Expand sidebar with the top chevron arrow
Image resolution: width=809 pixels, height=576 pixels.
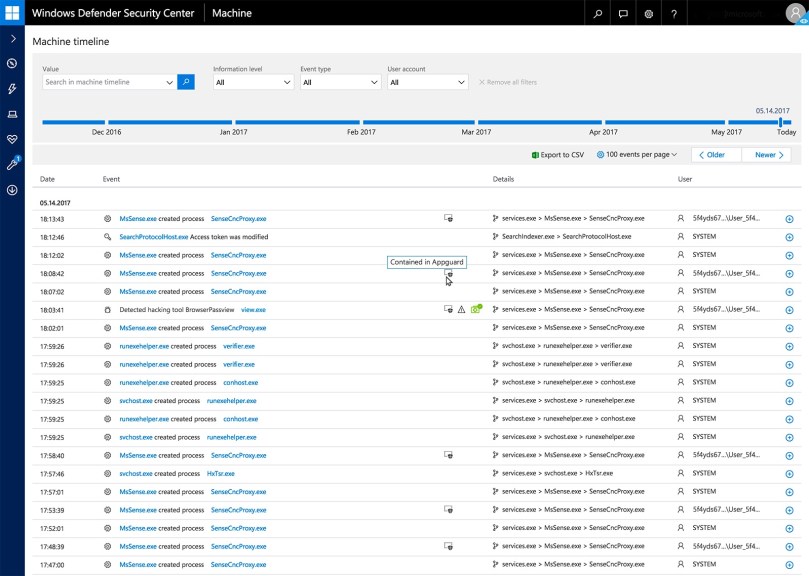click(12, 38)
